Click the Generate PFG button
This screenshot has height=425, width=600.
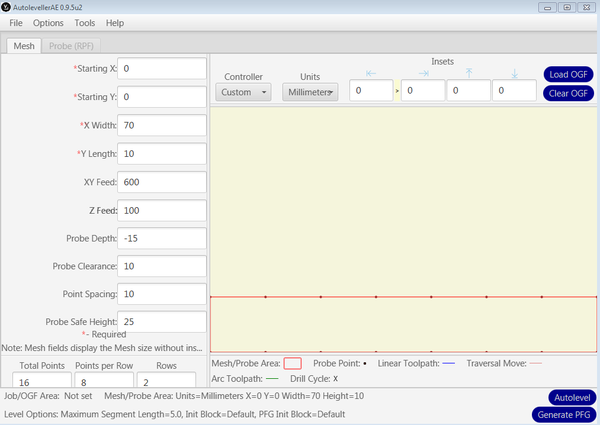(x=565, y=414)
